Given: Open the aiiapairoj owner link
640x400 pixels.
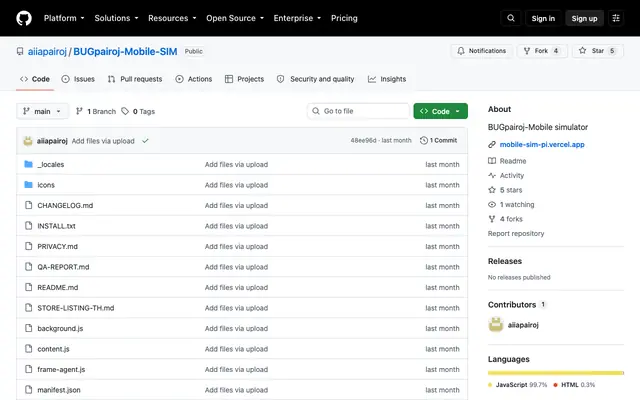Looking at the screenshot, I should tap(47, 51).
